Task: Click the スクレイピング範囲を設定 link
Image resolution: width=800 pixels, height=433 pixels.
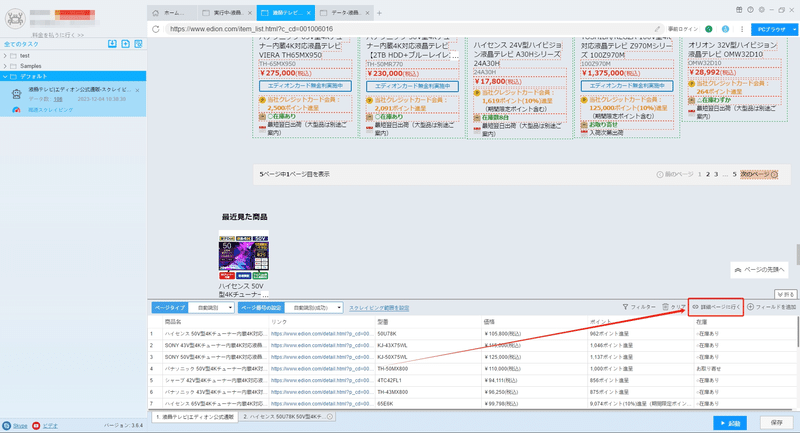Action: [379, 308]
